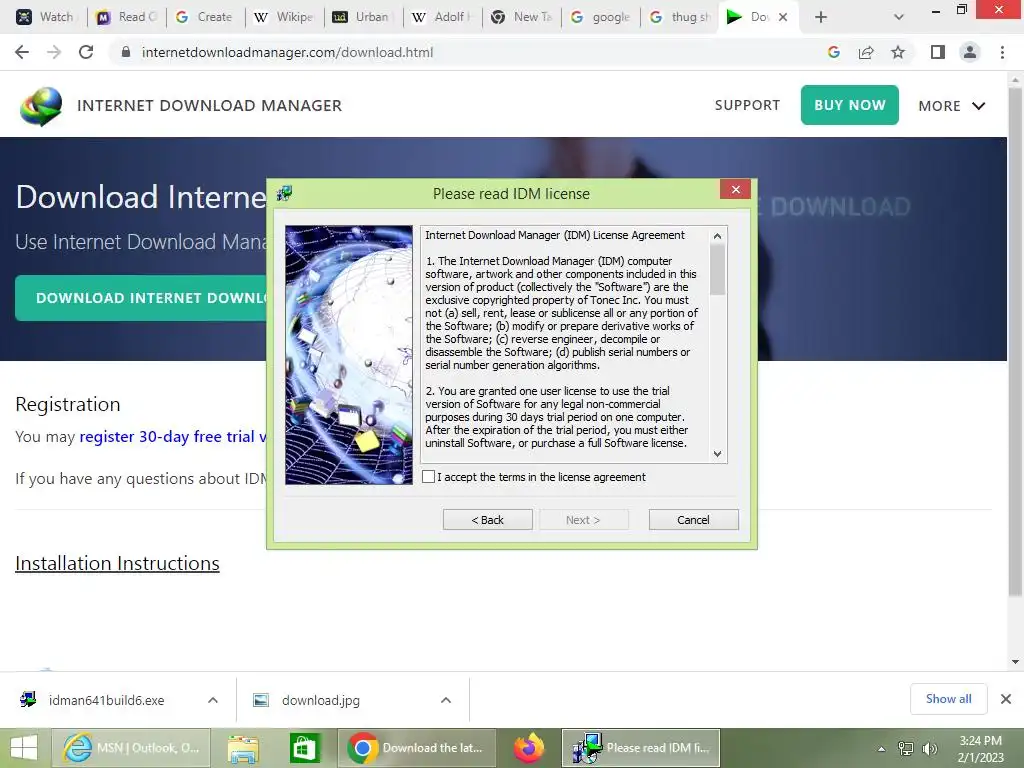The width and height of the screenshot is (1024, 768).
Task: Click the share page icon in address bar
Action: point(866,52)
